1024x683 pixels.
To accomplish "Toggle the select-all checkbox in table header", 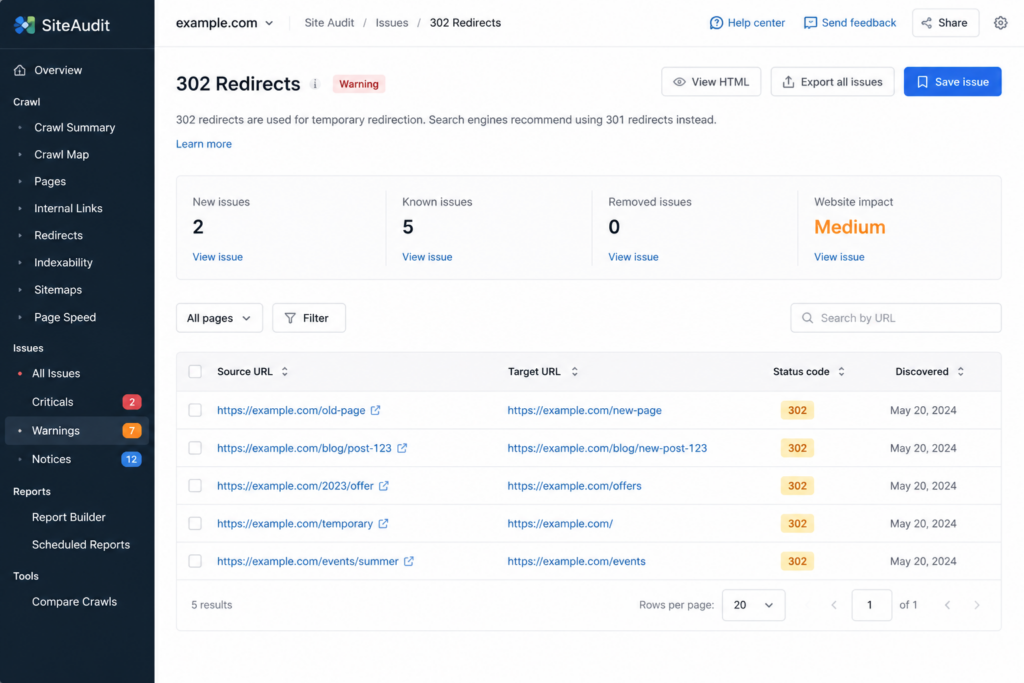I will 195,372.
